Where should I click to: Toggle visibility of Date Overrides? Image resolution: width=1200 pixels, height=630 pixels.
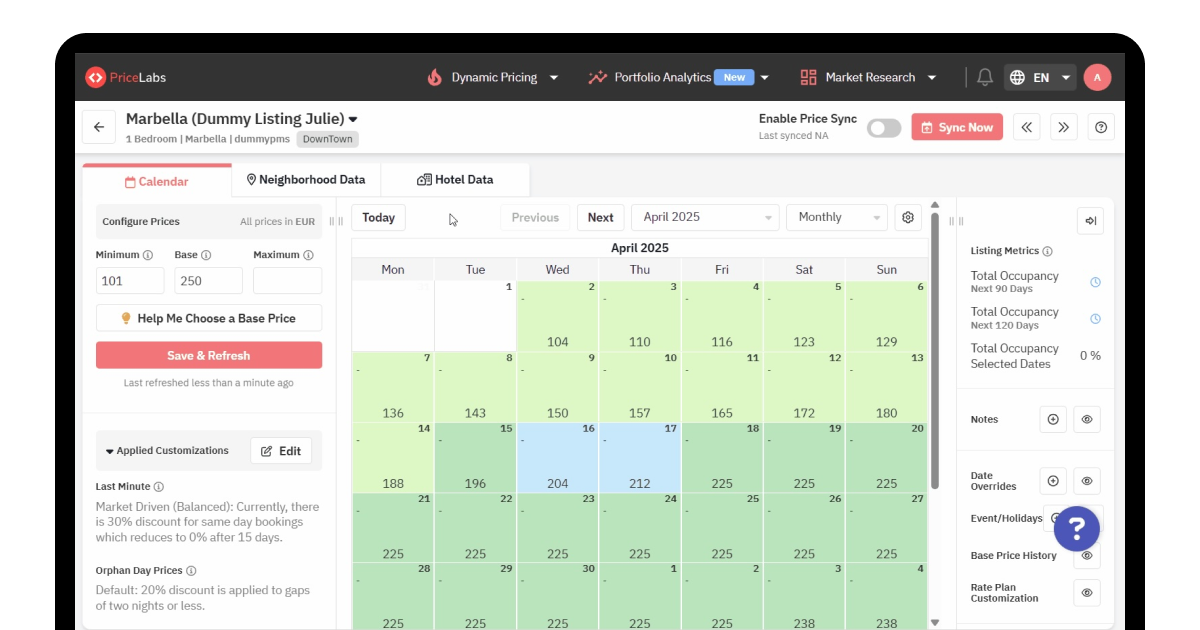point(1087,481)
